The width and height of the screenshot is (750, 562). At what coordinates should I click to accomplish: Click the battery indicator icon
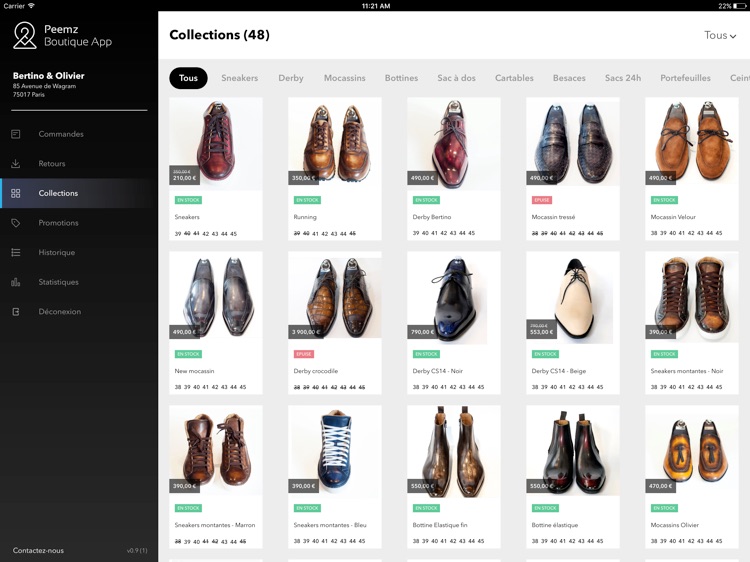pyautogui.click(x=739, y=6)
